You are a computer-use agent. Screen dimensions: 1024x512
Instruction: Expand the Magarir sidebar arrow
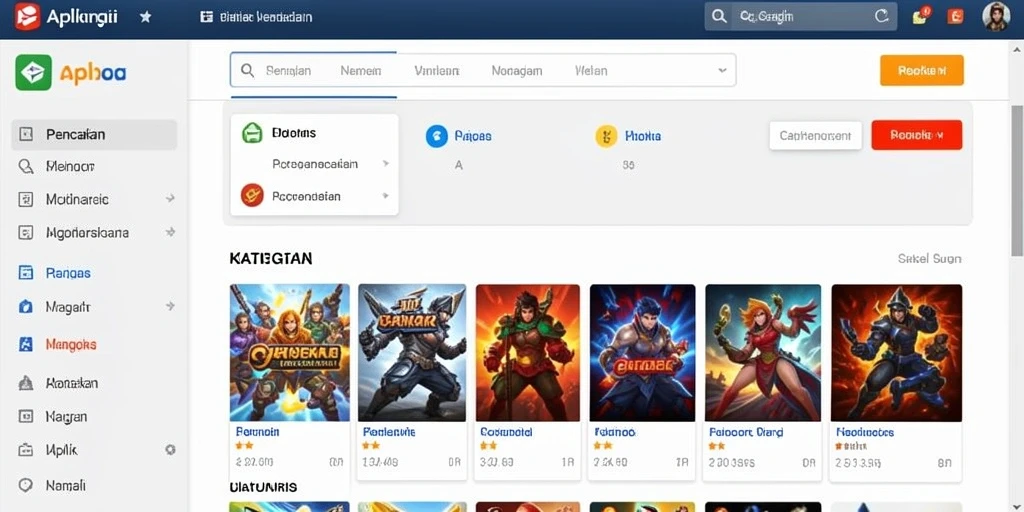[x=170, y=306]
